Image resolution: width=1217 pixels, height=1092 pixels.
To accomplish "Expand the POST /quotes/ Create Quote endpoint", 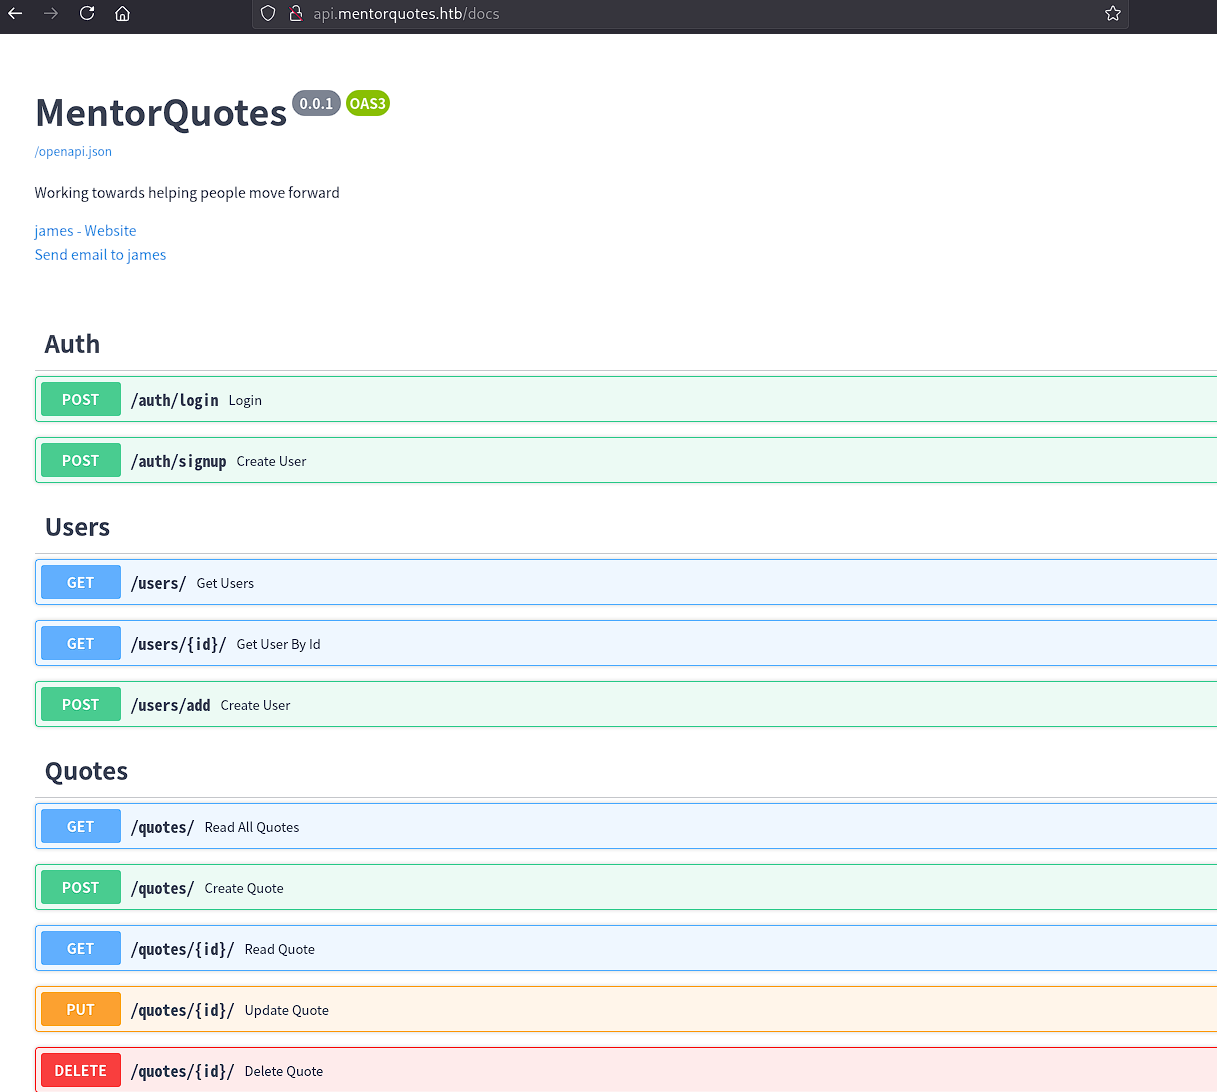I will point(626,887).
